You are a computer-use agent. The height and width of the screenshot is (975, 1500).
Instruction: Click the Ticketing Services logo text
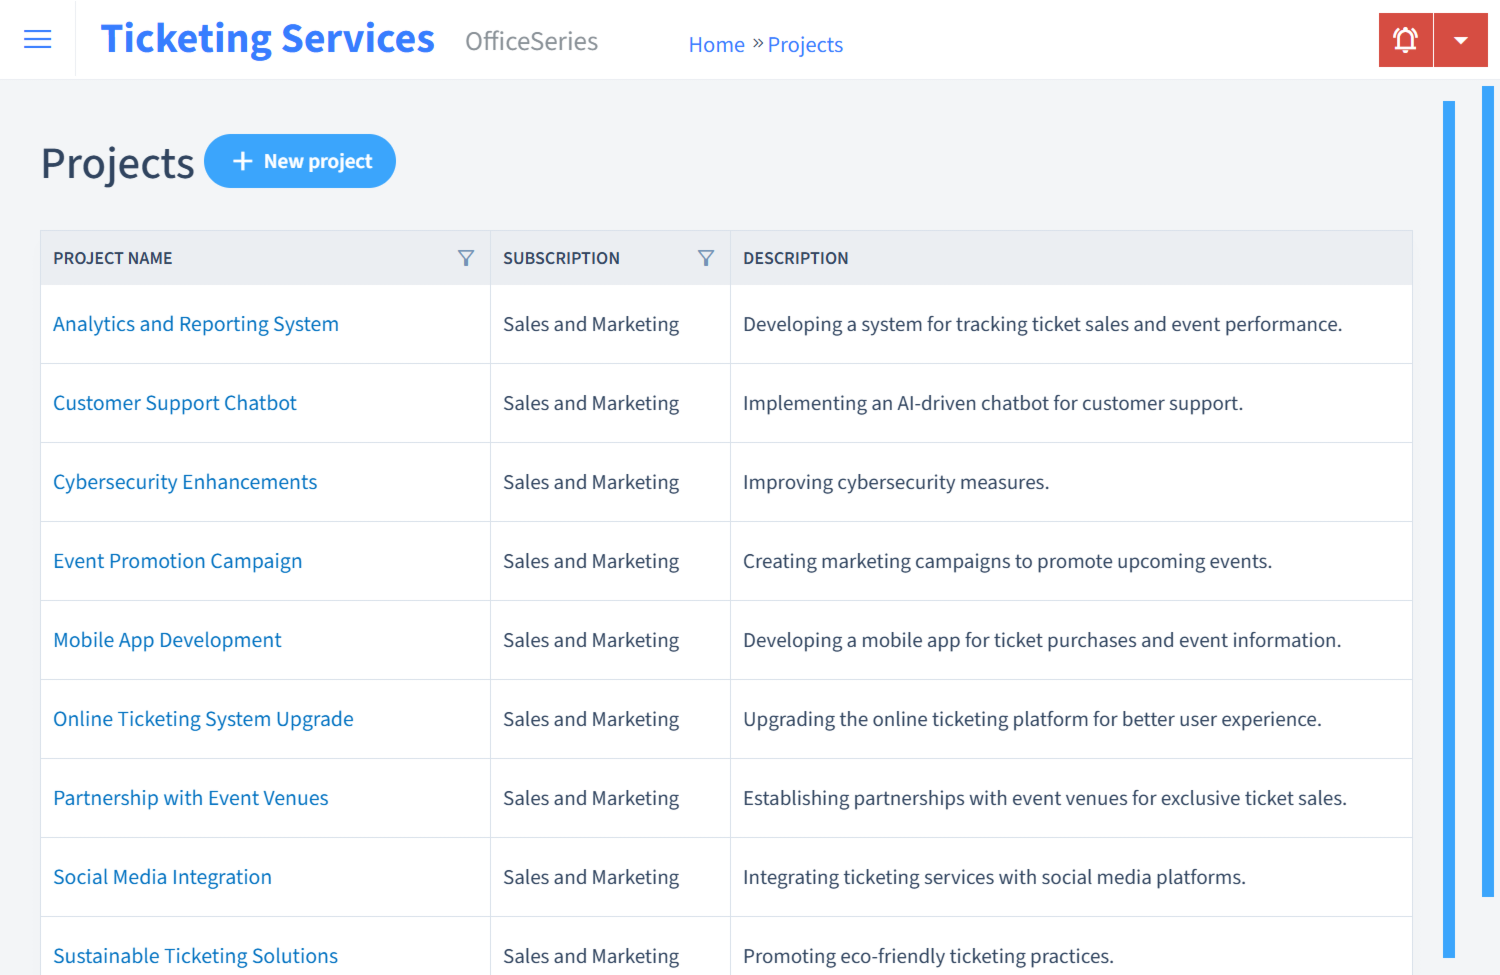[x=267, y=38]
